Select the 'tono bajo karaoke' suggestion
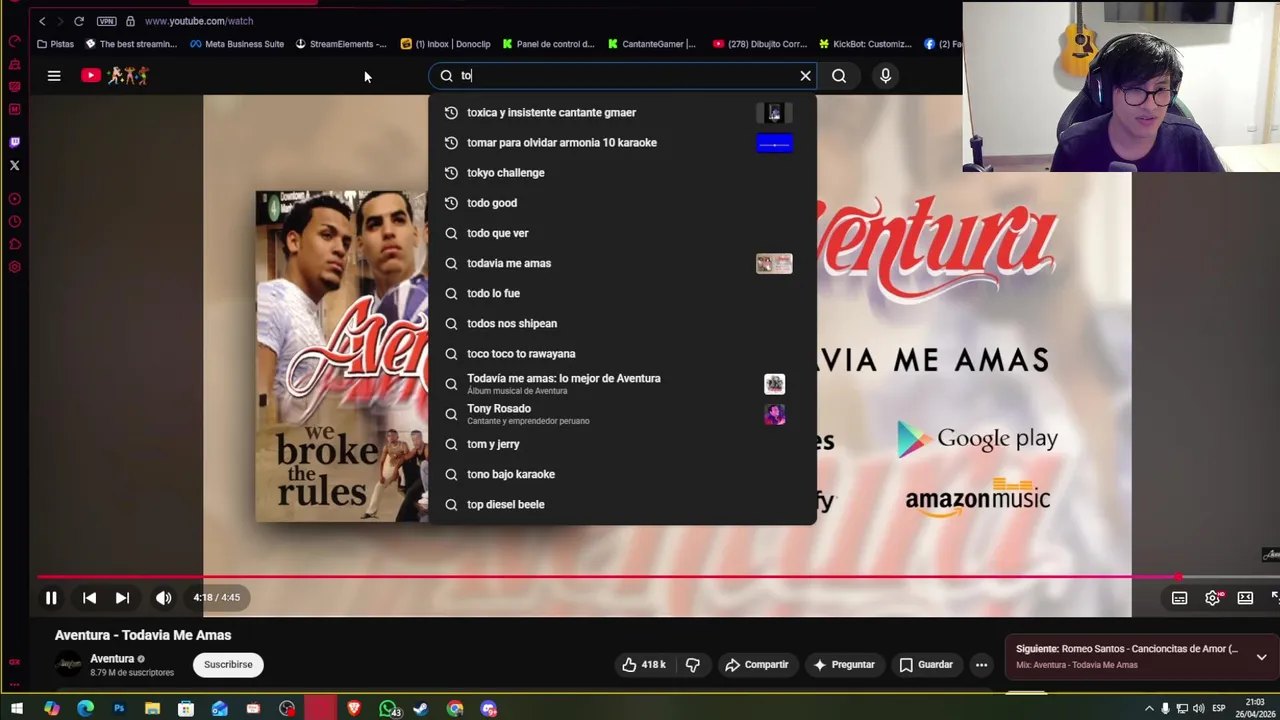Viewport: 1280px width, 720px height. [x=622, y=474]
